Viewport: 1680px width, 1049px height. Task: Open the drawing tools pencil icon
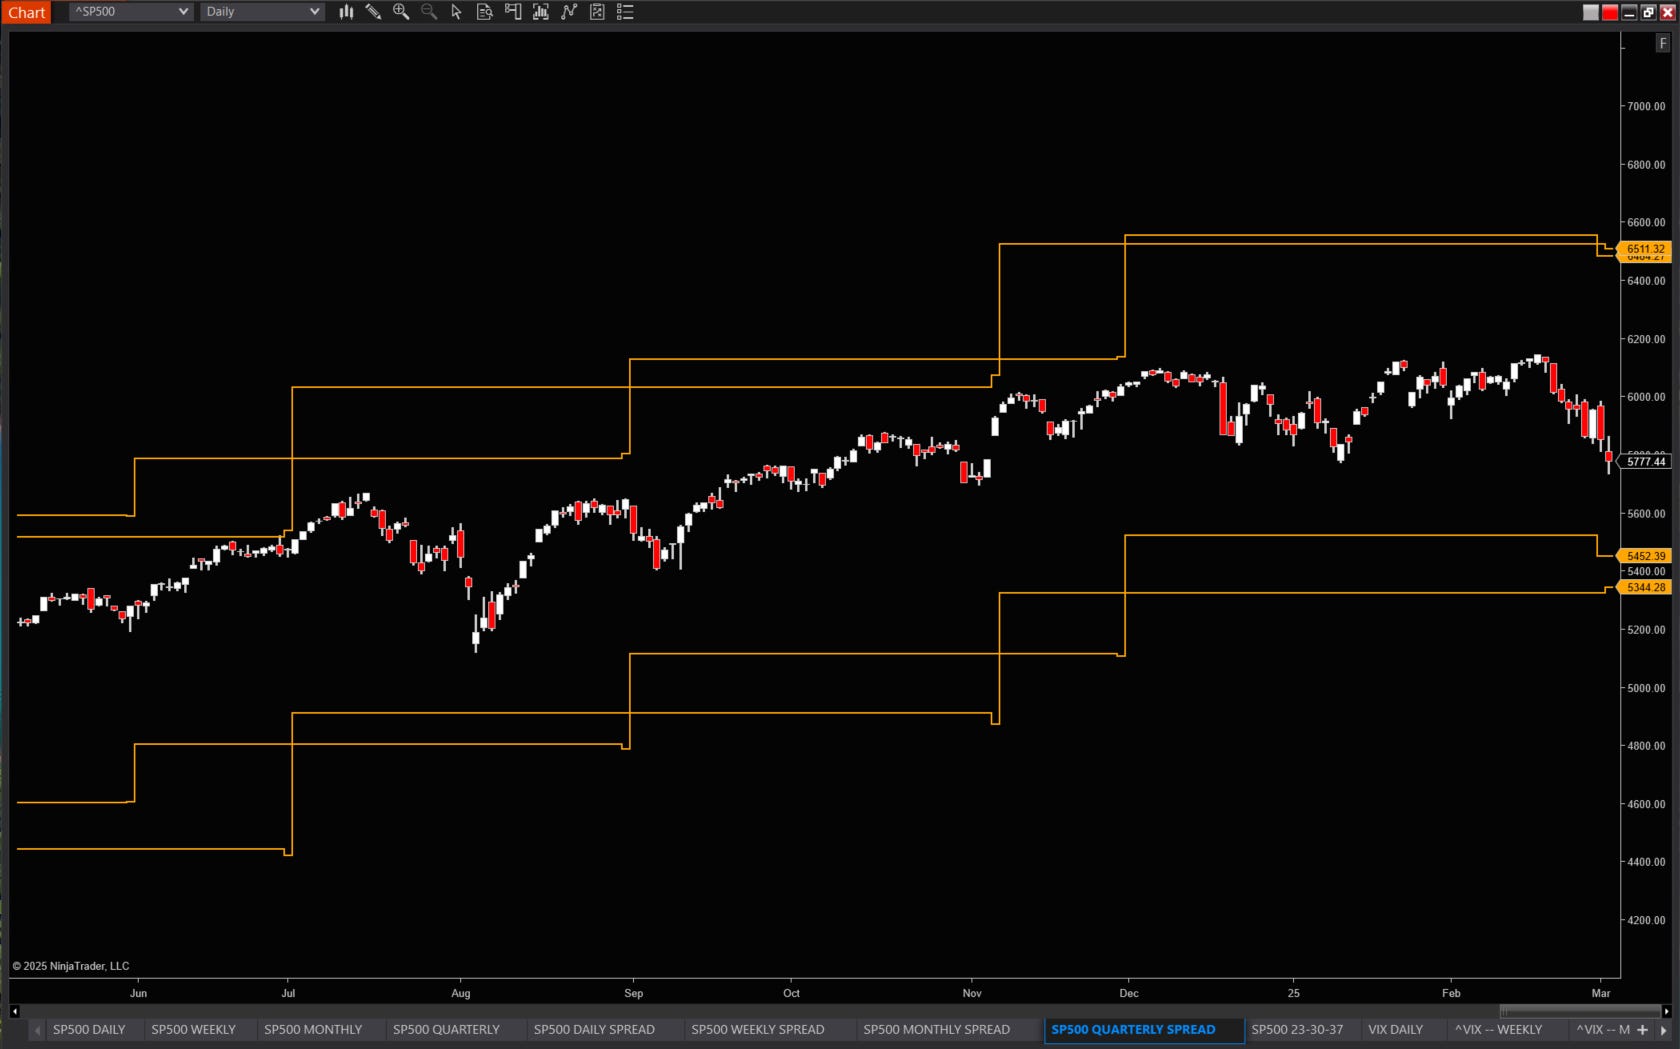click(x=373, y=12)
